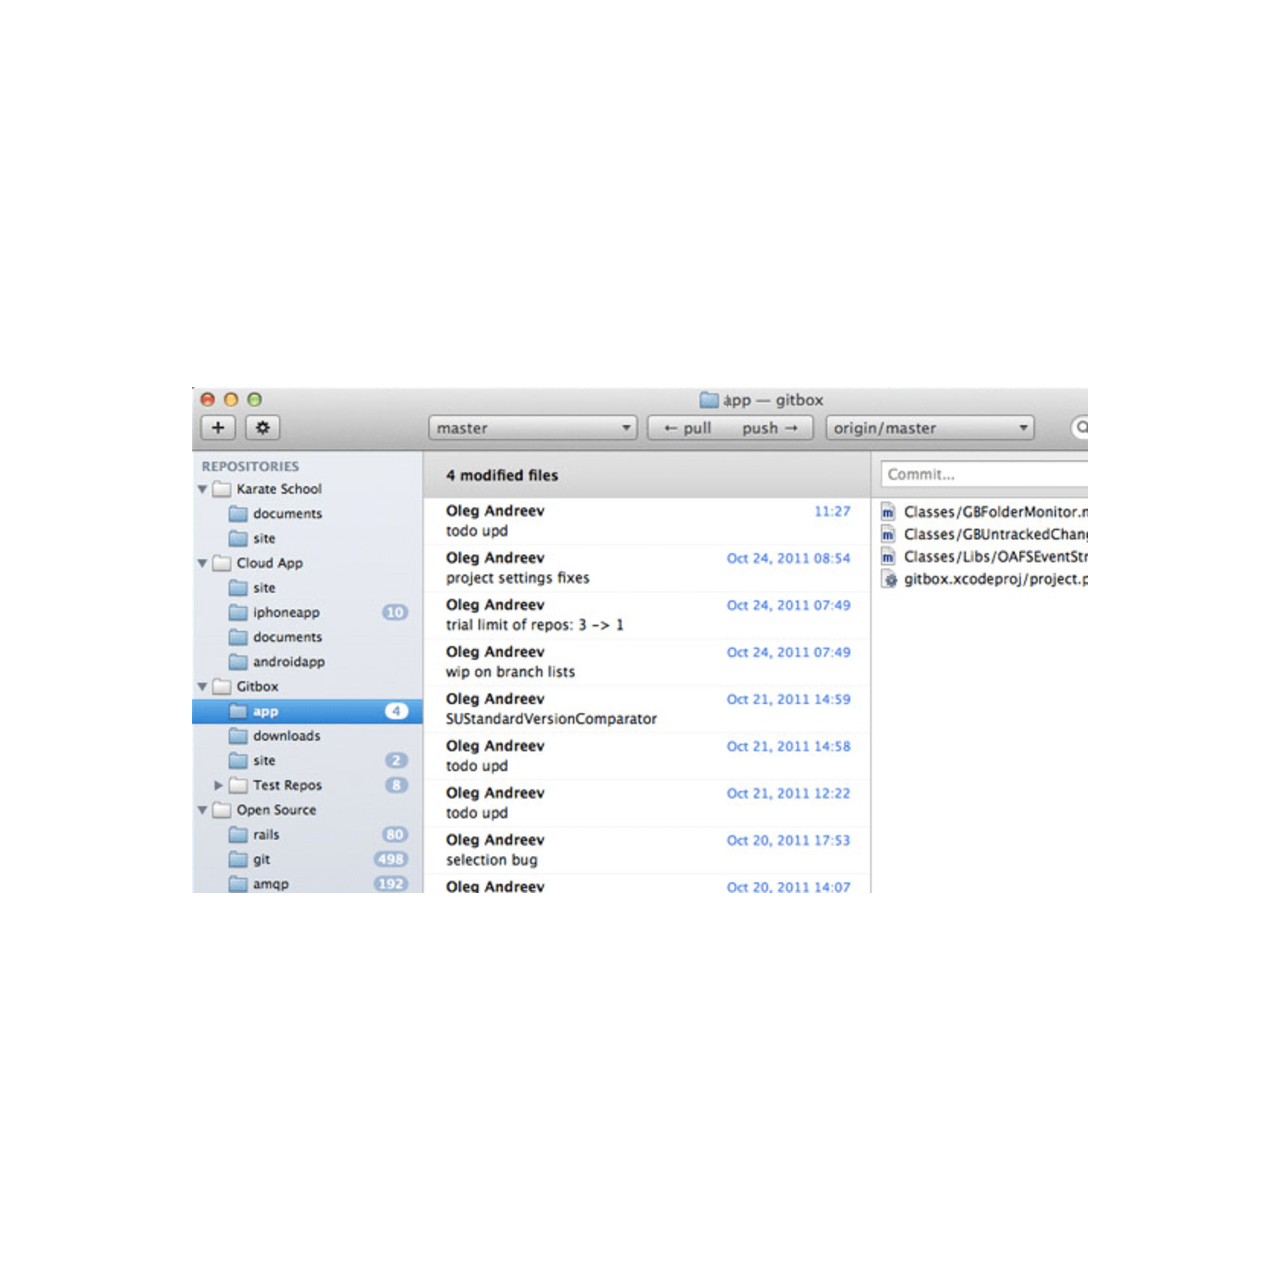Open the origin/master remote branch dropdown
The height and width of the screenshot is (1280, 1280).
coord(928,427)
